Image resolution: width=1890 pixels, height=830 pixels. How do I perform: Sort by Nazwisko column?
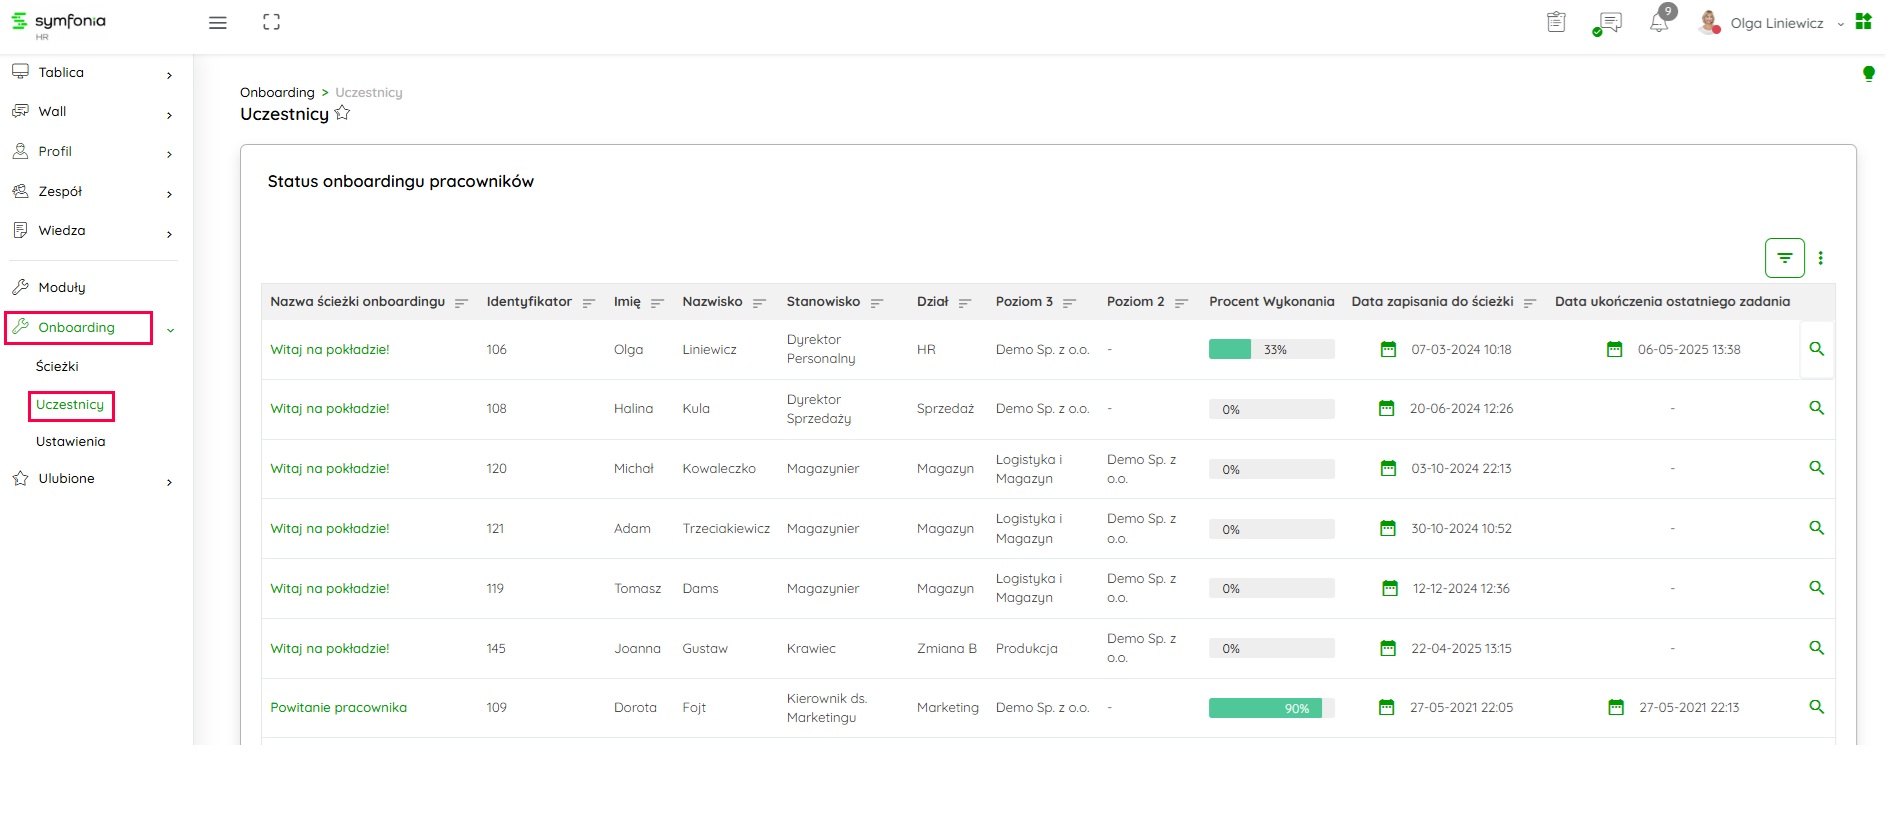(759, 303)
